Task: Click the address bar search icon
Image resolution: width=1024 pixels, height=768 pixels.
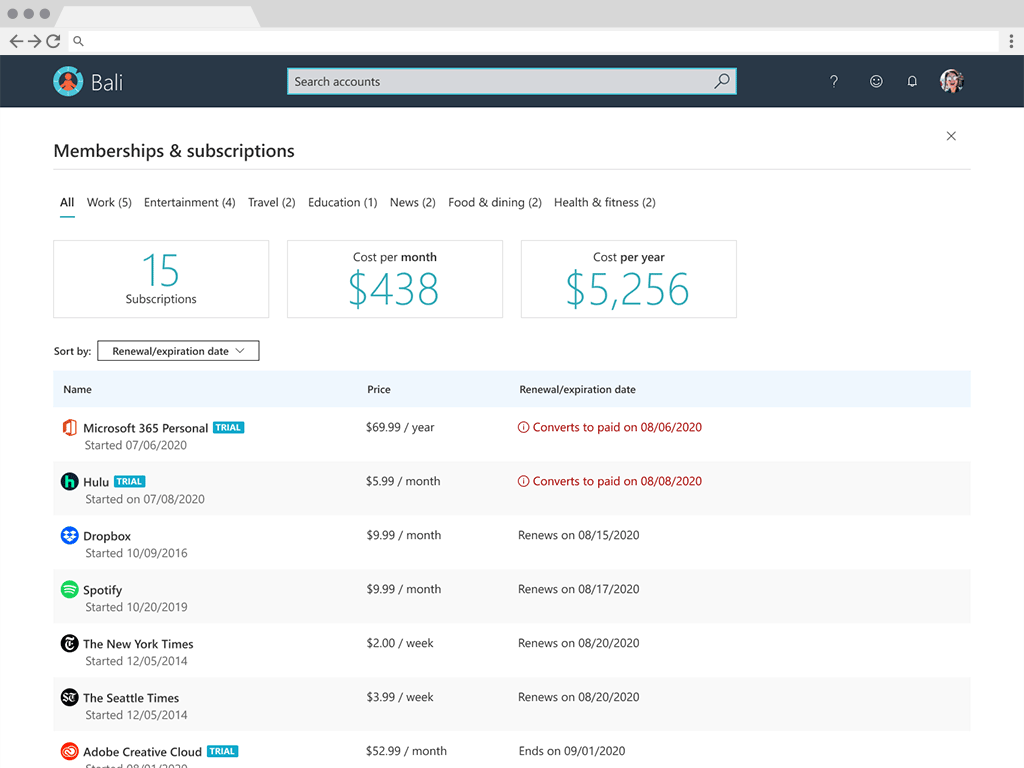Action: click(x=78, y=41)
